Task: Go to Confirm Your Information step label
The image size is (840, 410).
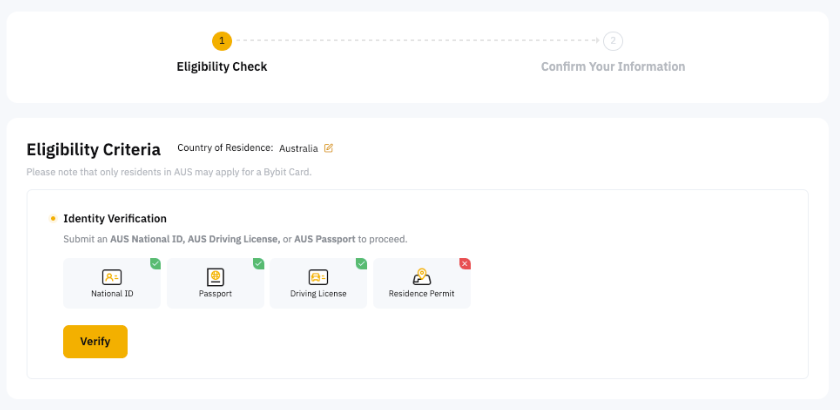Action: click(x=613, y=67)
